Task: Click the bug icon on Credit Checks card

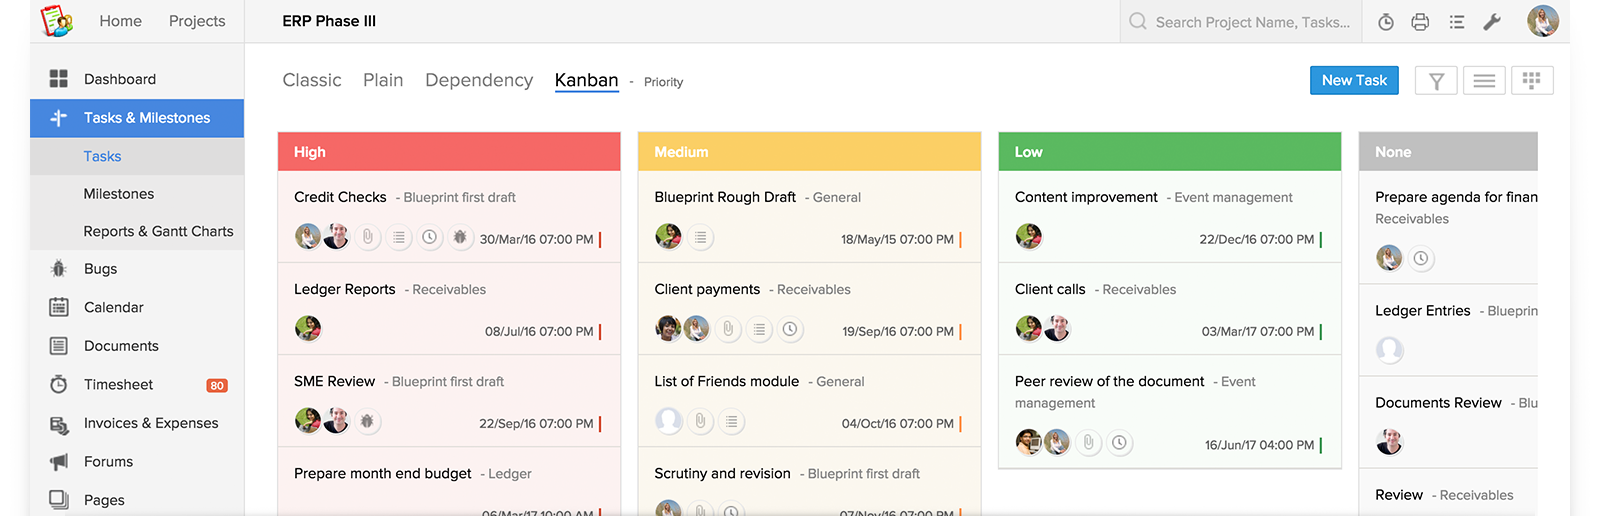Action: (460, 238)
